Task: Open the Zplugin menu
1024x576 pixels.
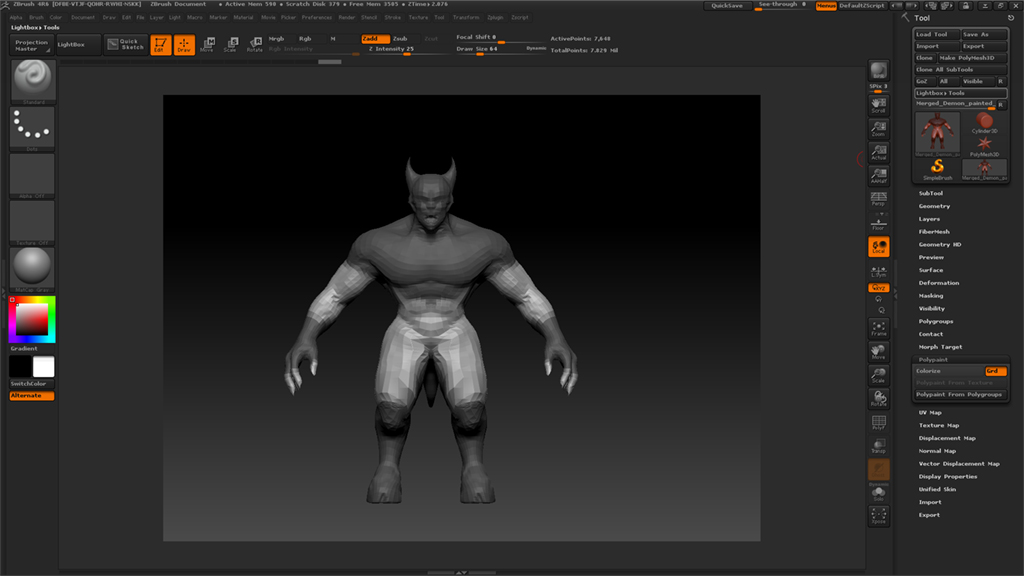Action: click(495, 17)
